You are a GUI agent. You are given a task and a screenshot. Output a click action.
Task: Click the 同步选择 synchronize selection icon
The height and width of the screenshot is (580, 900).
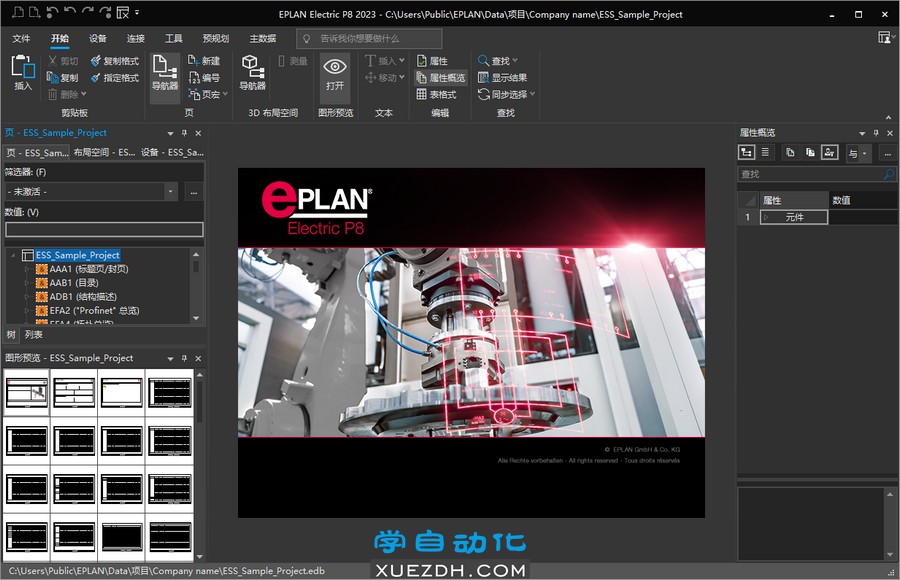tap(483, 94)
